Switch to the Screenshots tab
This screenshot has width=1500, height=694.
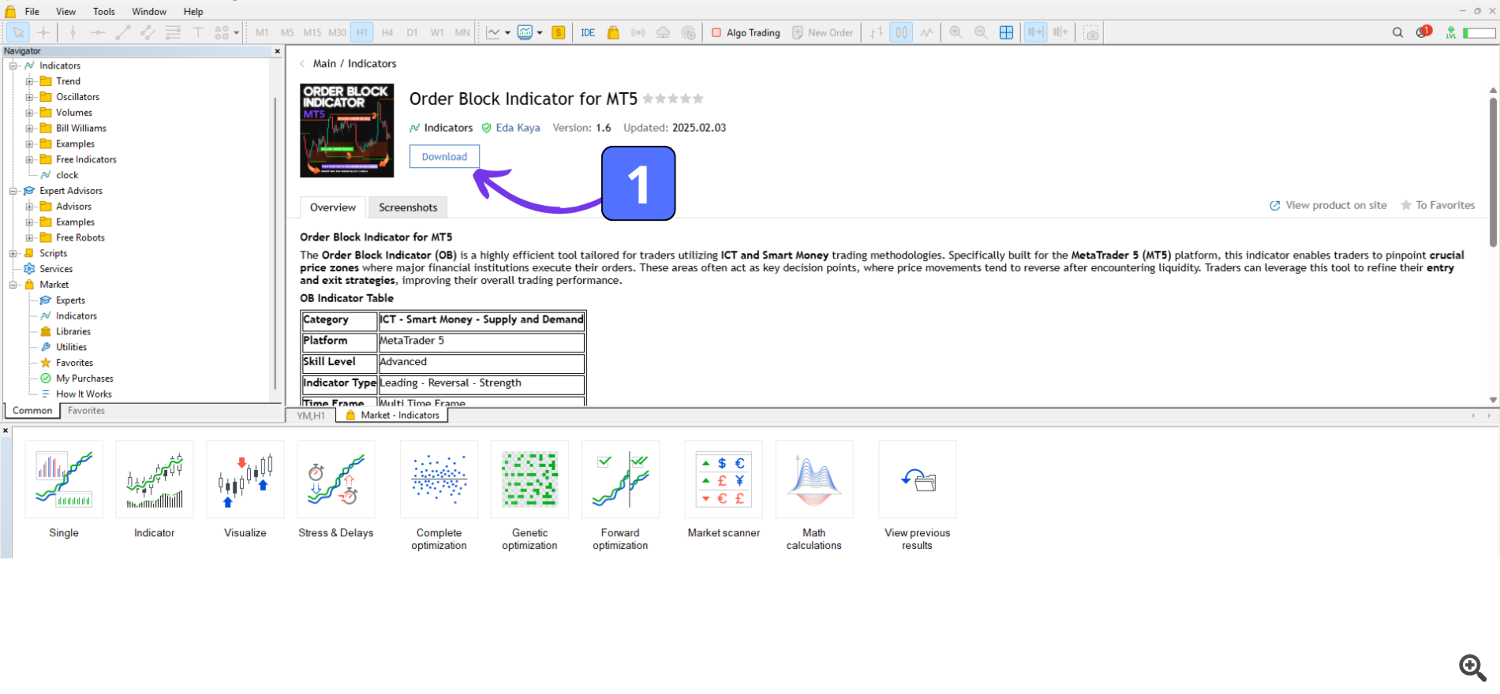pos(408,207)
